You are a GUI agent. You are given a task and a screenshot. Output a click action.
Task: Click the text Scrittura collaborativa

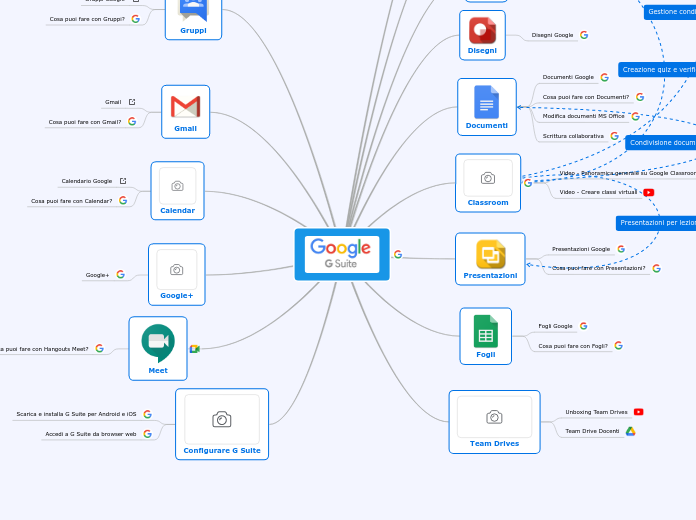573,136
